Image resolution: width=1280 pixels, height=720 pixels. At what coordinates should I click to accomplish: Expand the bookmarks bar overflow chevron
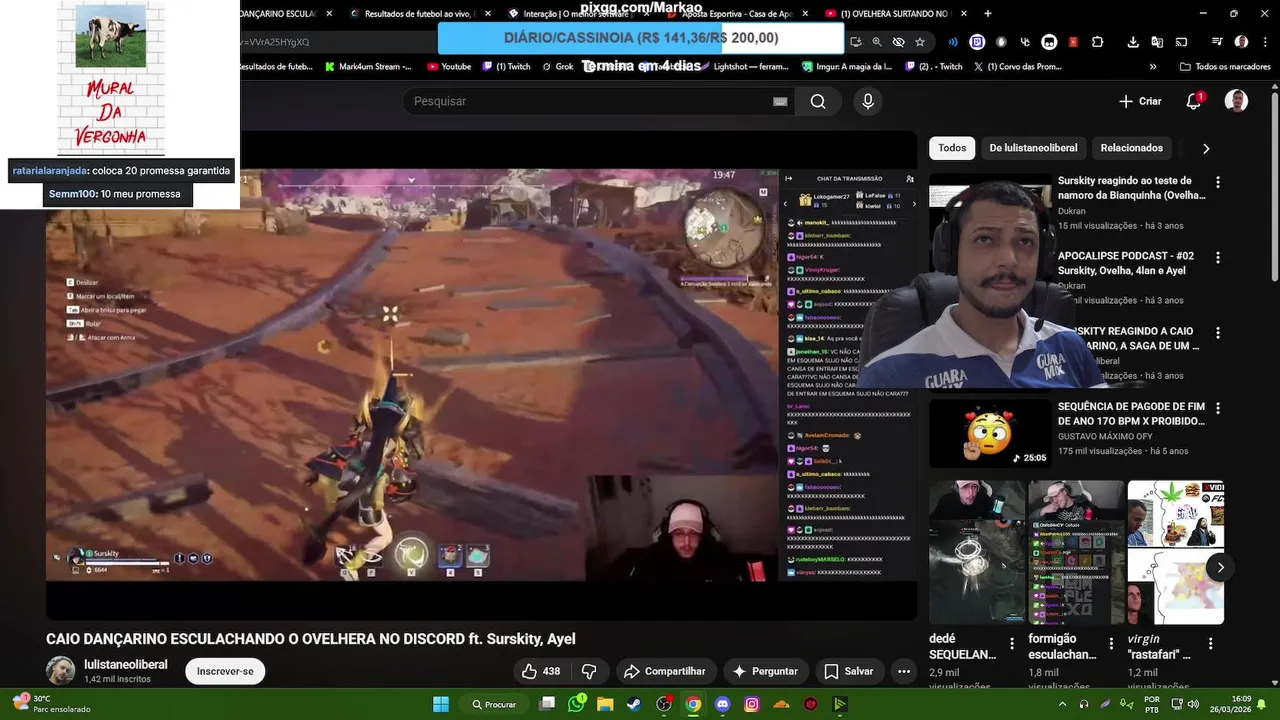pyautogui.click(x=1153, y=67)
